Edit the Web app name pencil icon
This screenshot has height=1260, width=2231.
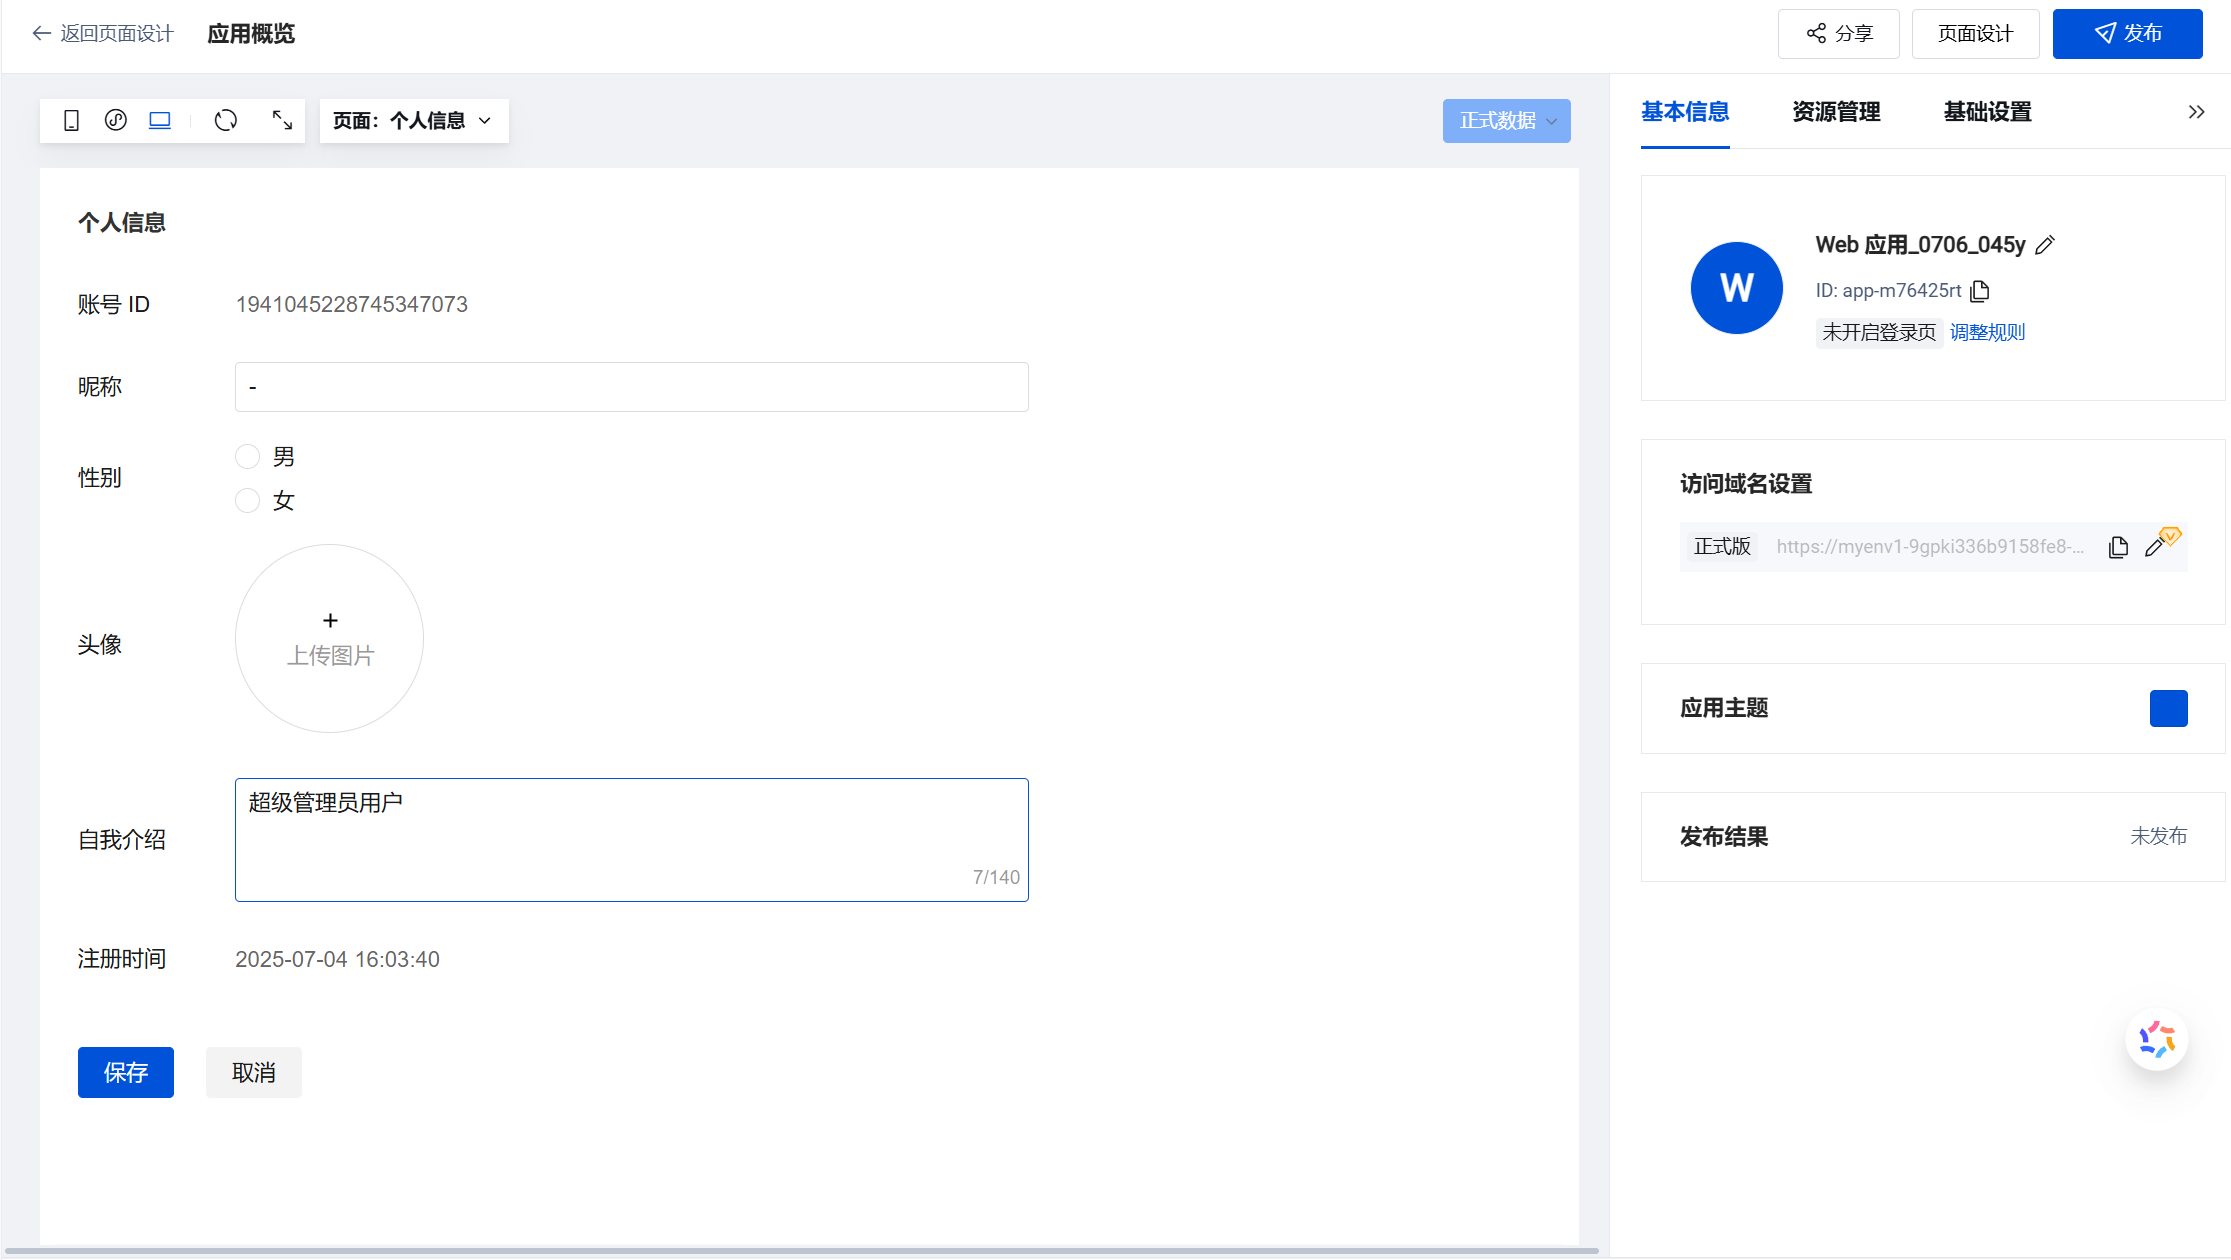tap(2045, 245)
